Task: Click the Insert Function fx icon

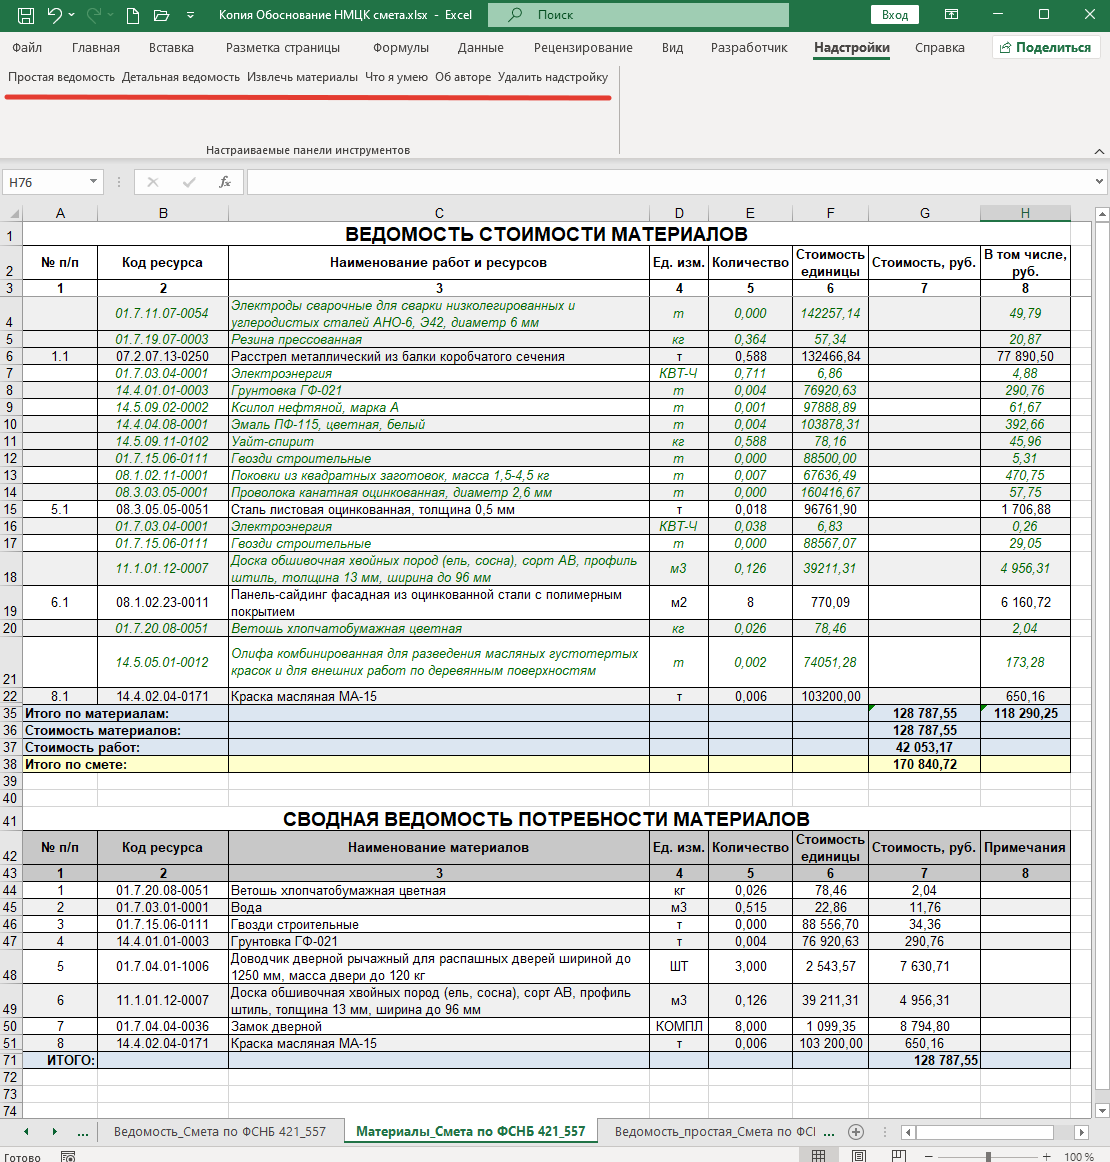Action: click(x=225, y=182)
